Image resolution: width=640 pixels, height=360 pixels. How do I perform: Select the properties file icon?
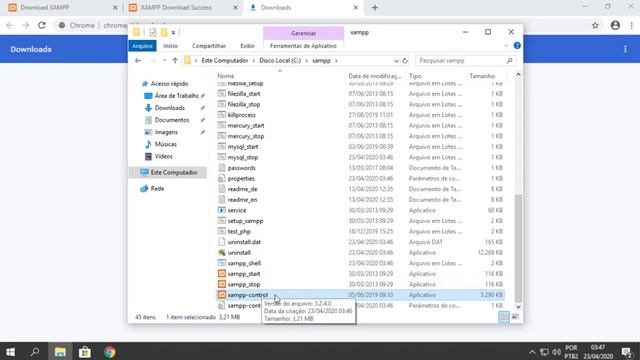pyautogui.click(x=222, y=178)
